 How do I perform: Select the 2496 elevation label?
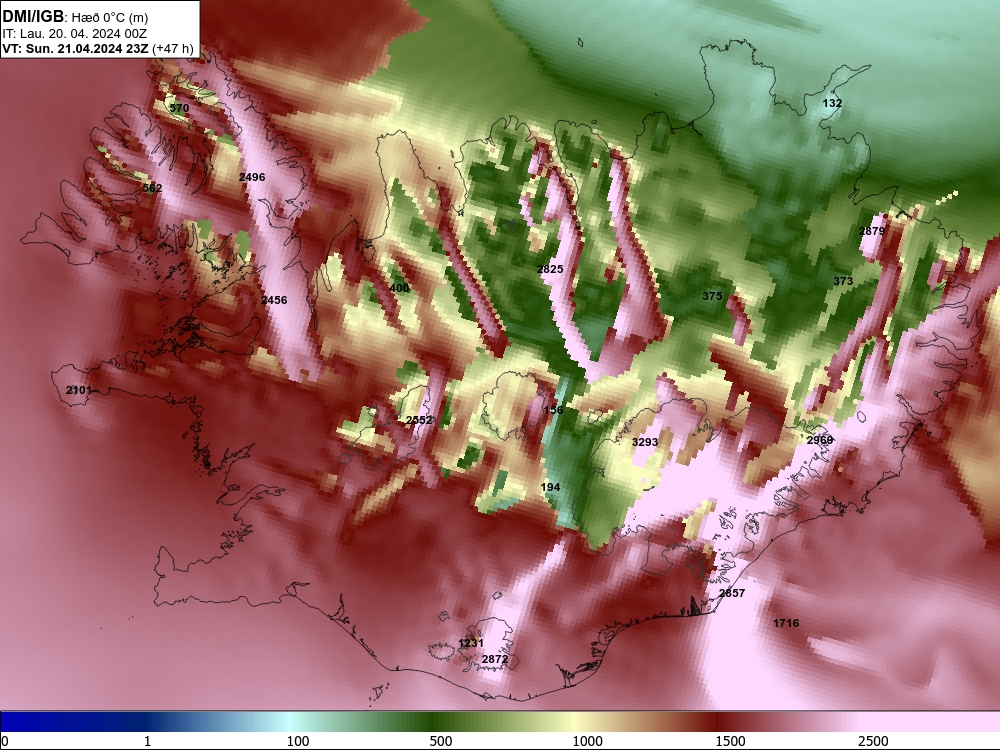pyautogui.click(x=252, y=177)
